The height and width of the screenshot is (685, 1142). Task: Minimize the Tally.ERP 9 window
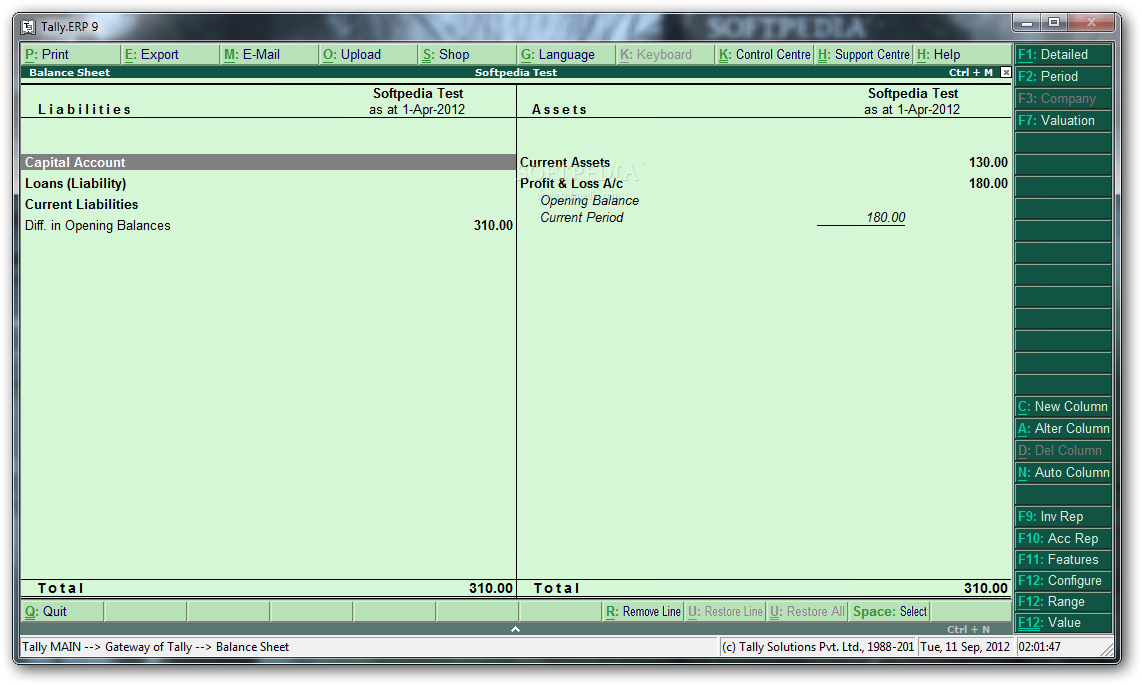click(x=1027, y=23)
